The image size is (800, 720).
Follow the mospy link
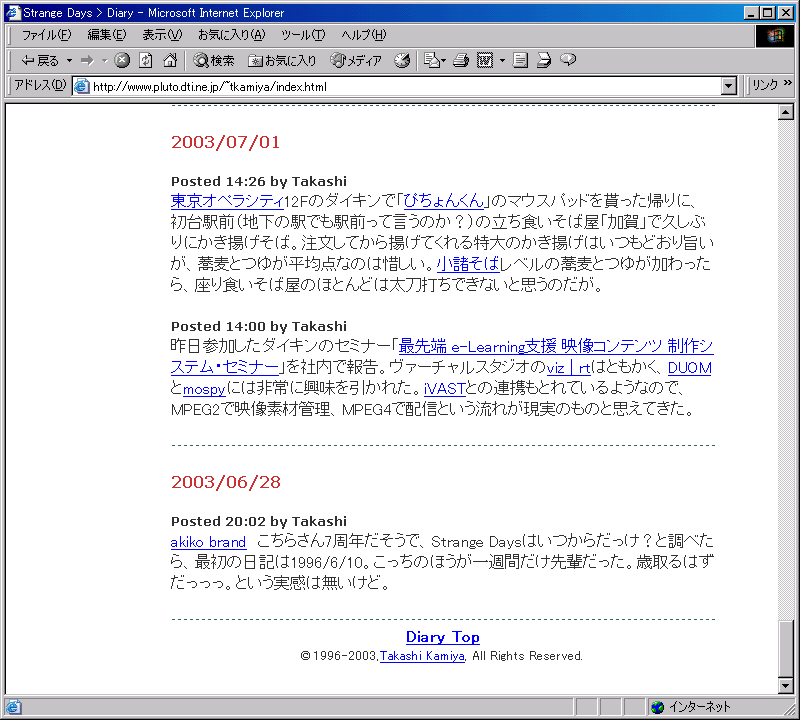204,389
